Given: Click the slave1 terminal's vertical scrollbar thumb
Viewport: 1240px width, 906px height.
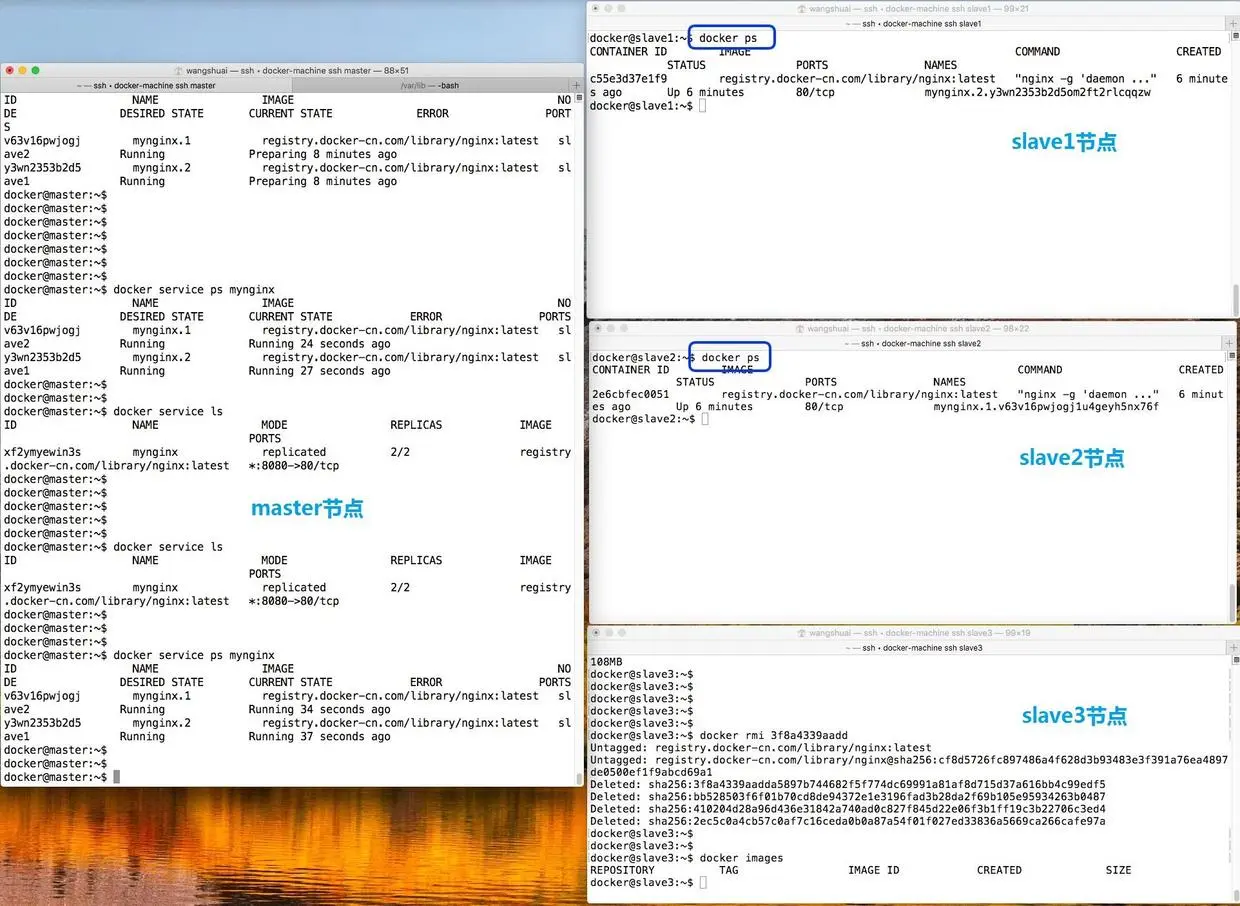Looking at the screenshot, I should click(1234, 299).
